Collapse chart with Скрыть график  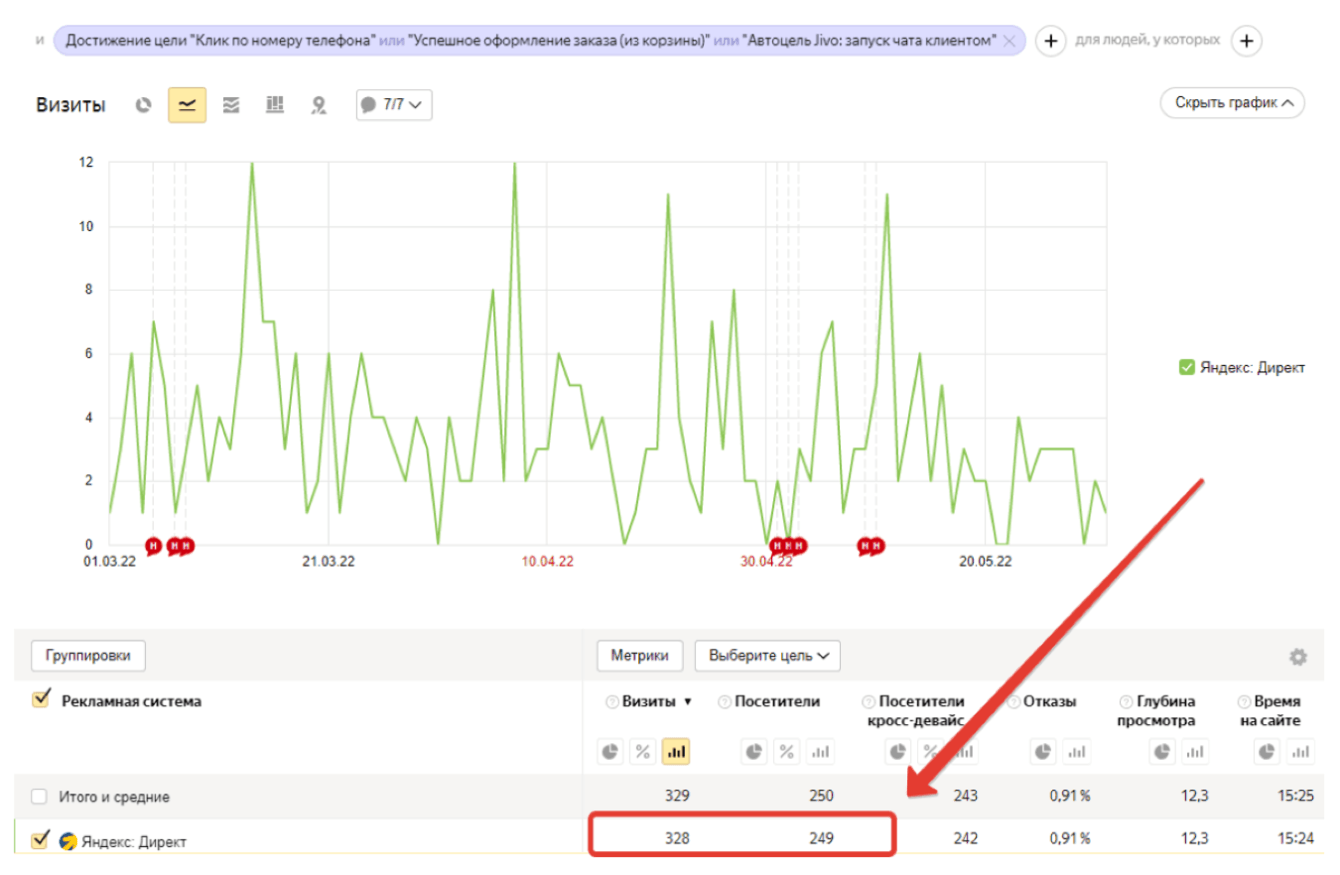(x=1232, y=103)
